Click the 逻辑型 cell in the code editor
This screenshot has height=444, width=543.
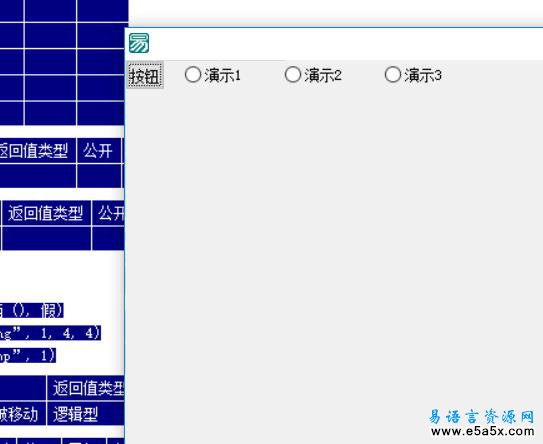click(x=85, y=414)
